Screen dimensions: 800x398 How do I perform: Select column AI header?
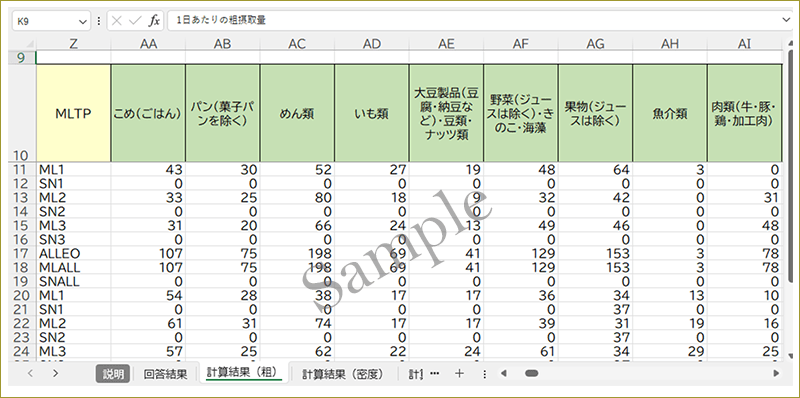point(744,44)
